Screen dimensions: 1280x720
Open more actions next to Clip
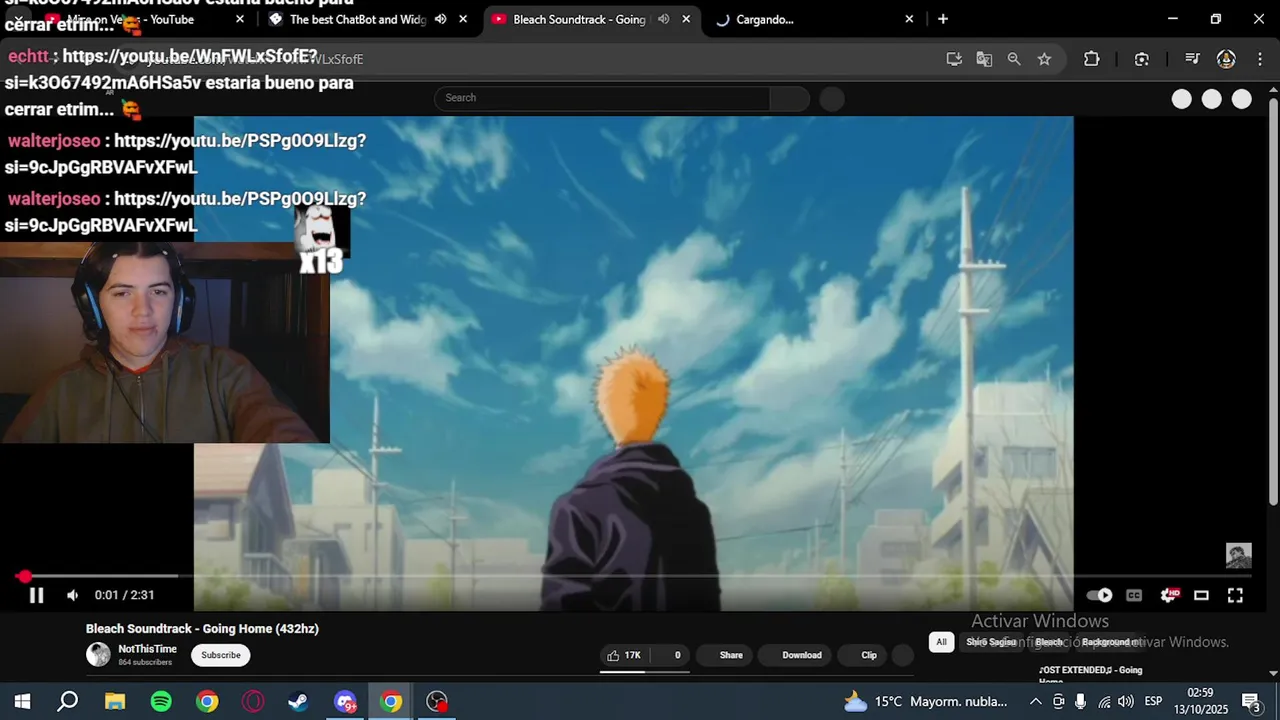903,655
